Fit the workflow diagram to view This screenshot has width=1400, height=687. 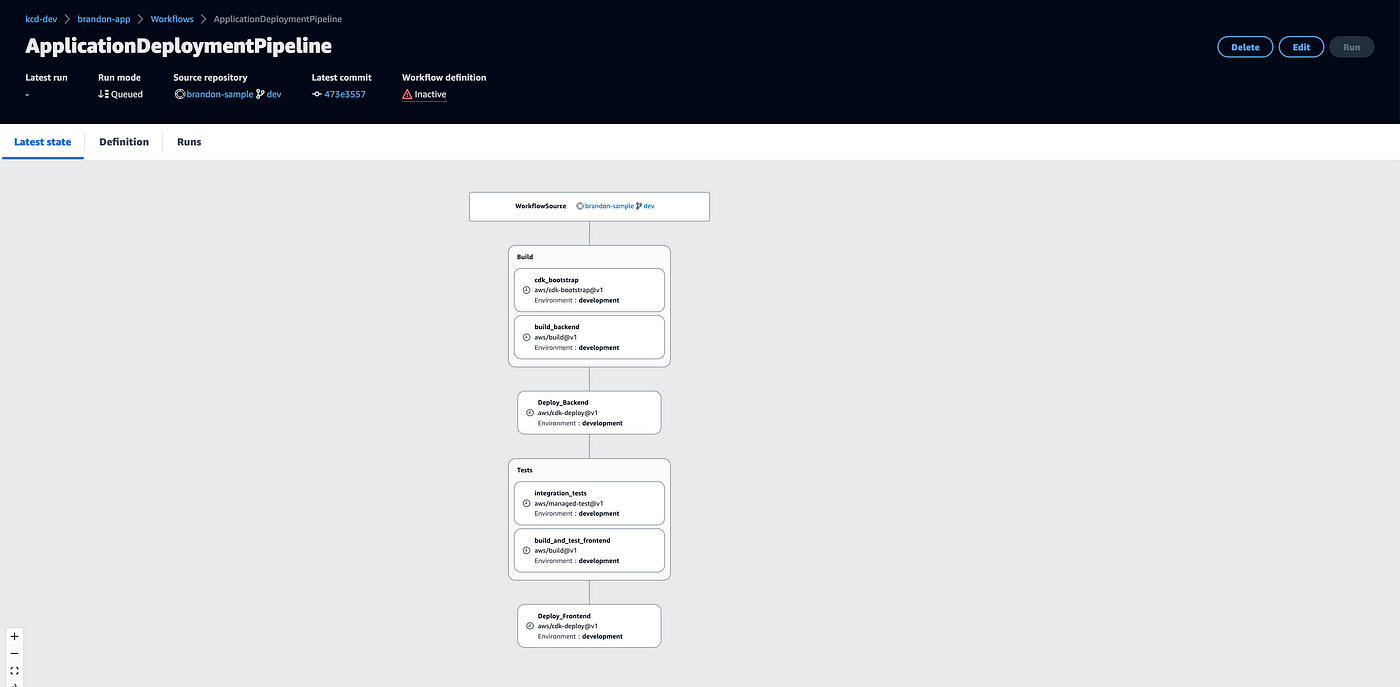coord(14,670)
